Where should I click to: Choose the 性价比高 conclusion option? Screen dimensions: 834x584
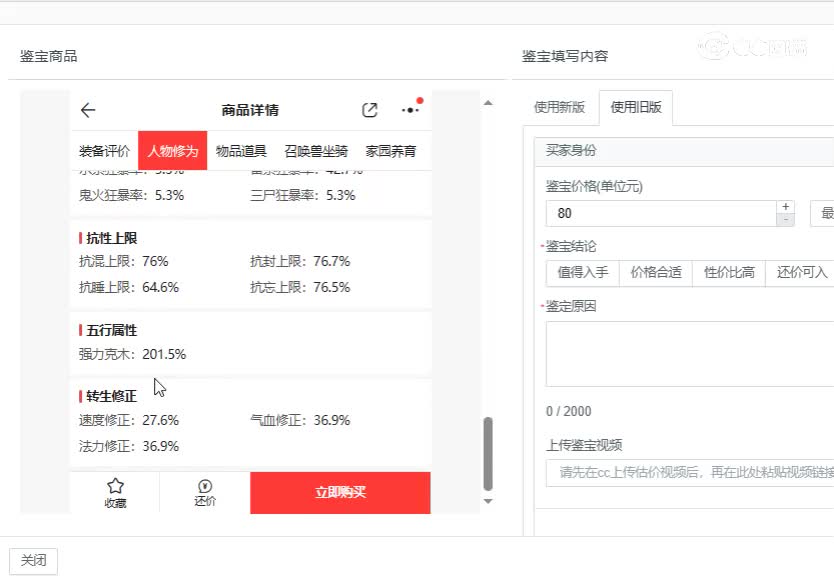pyautogui.click(x=729, y=273)
